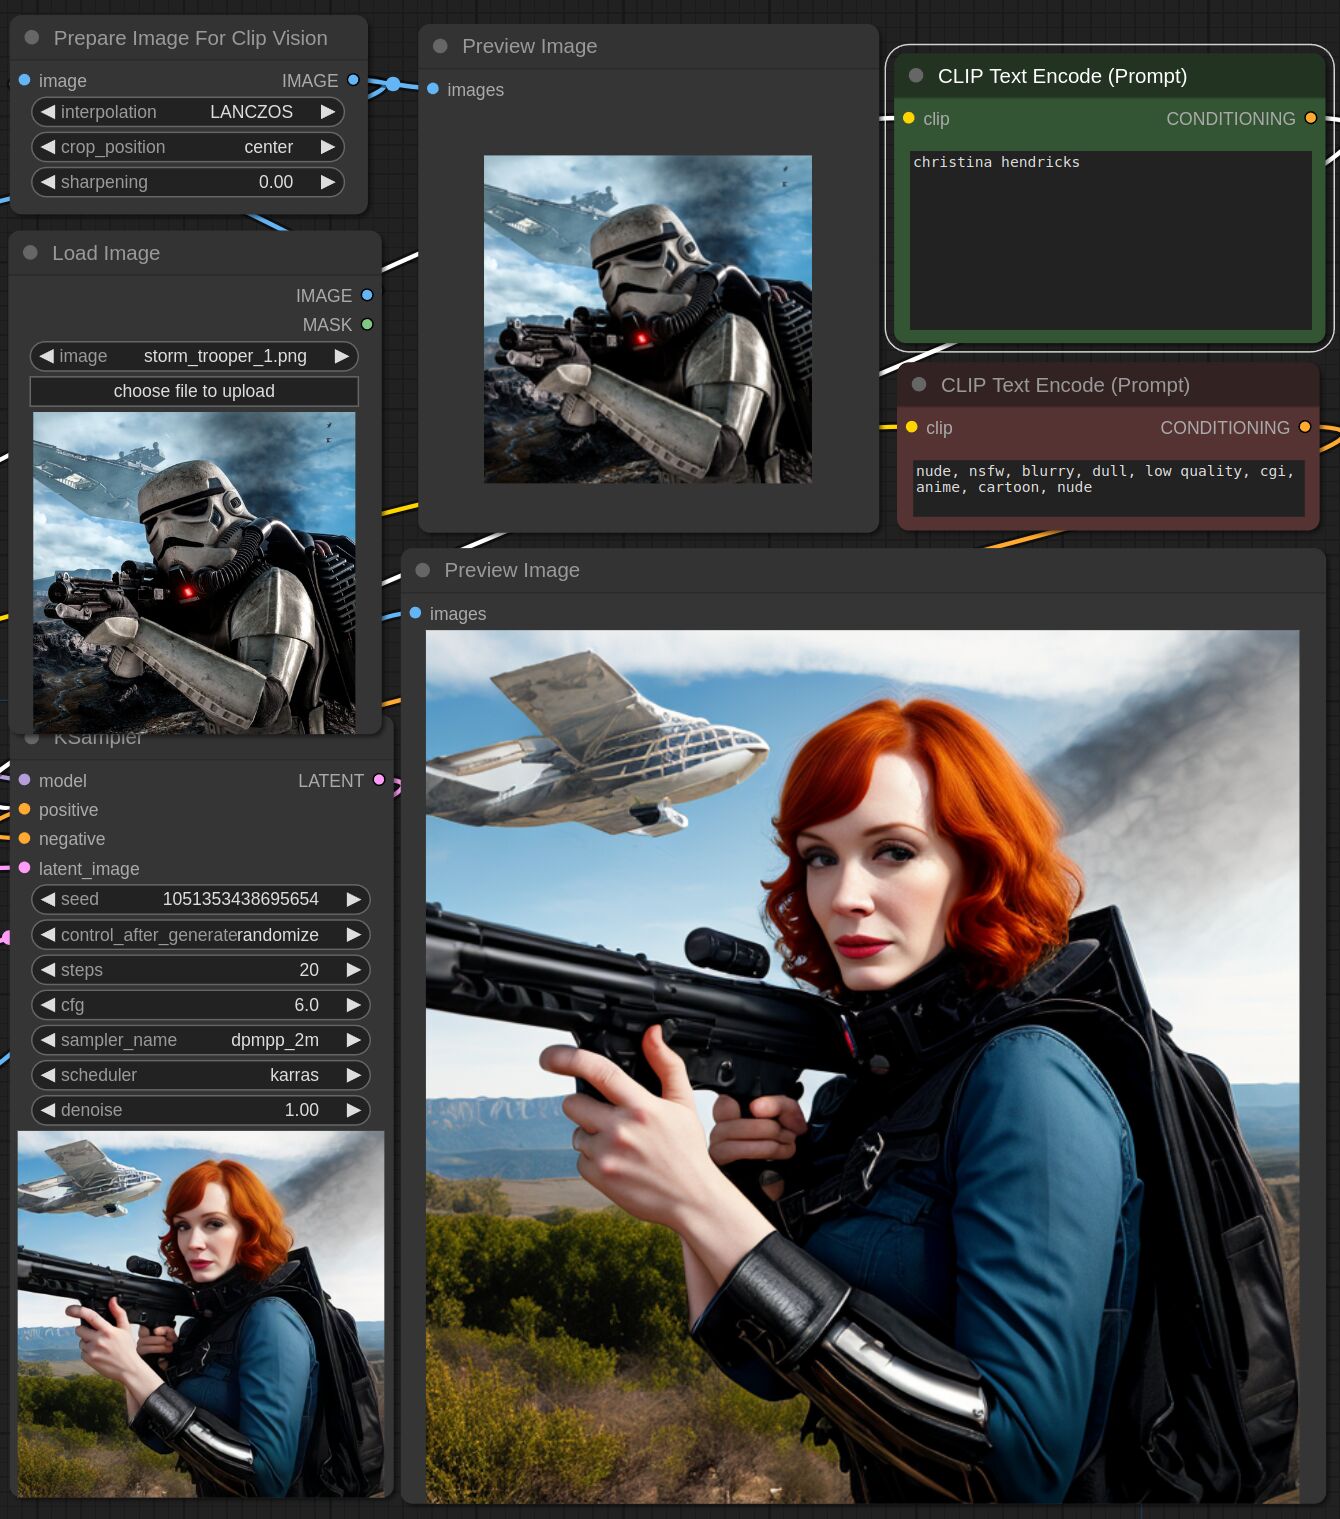Open crop_position center dropdown
The image size is (1340, 1519).
pos(188,147)
